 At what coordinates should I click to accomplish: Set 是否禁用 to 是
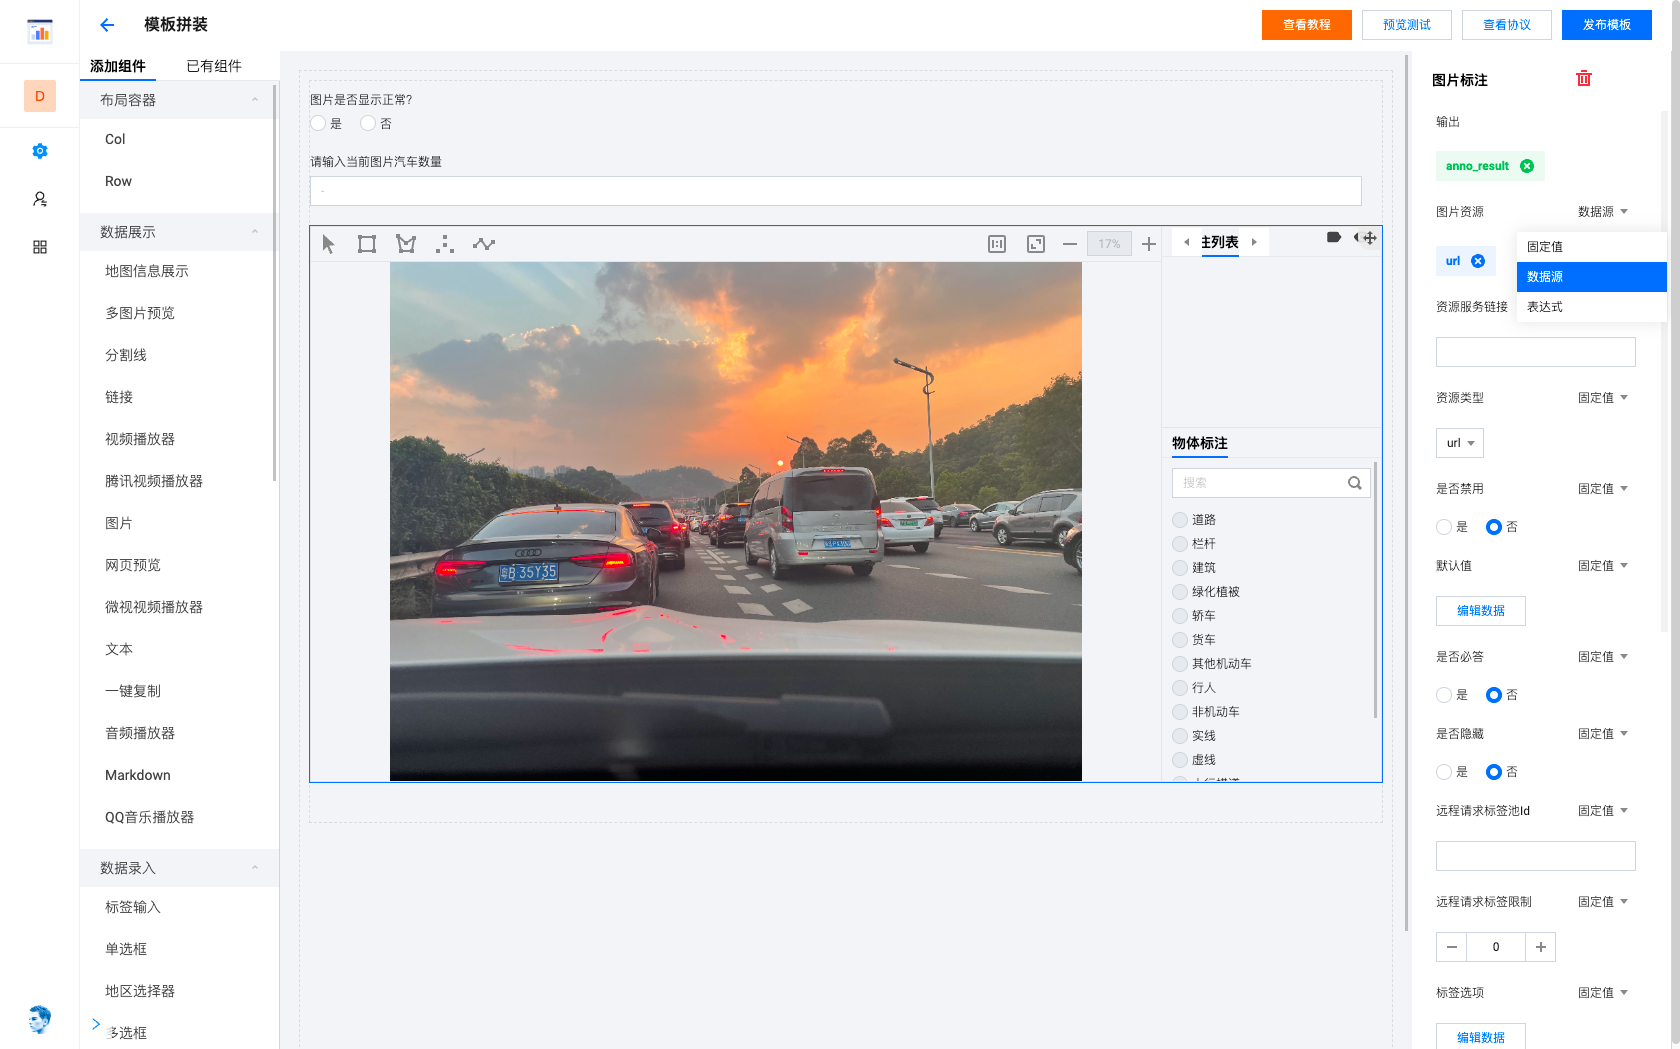click(1444, 527)
